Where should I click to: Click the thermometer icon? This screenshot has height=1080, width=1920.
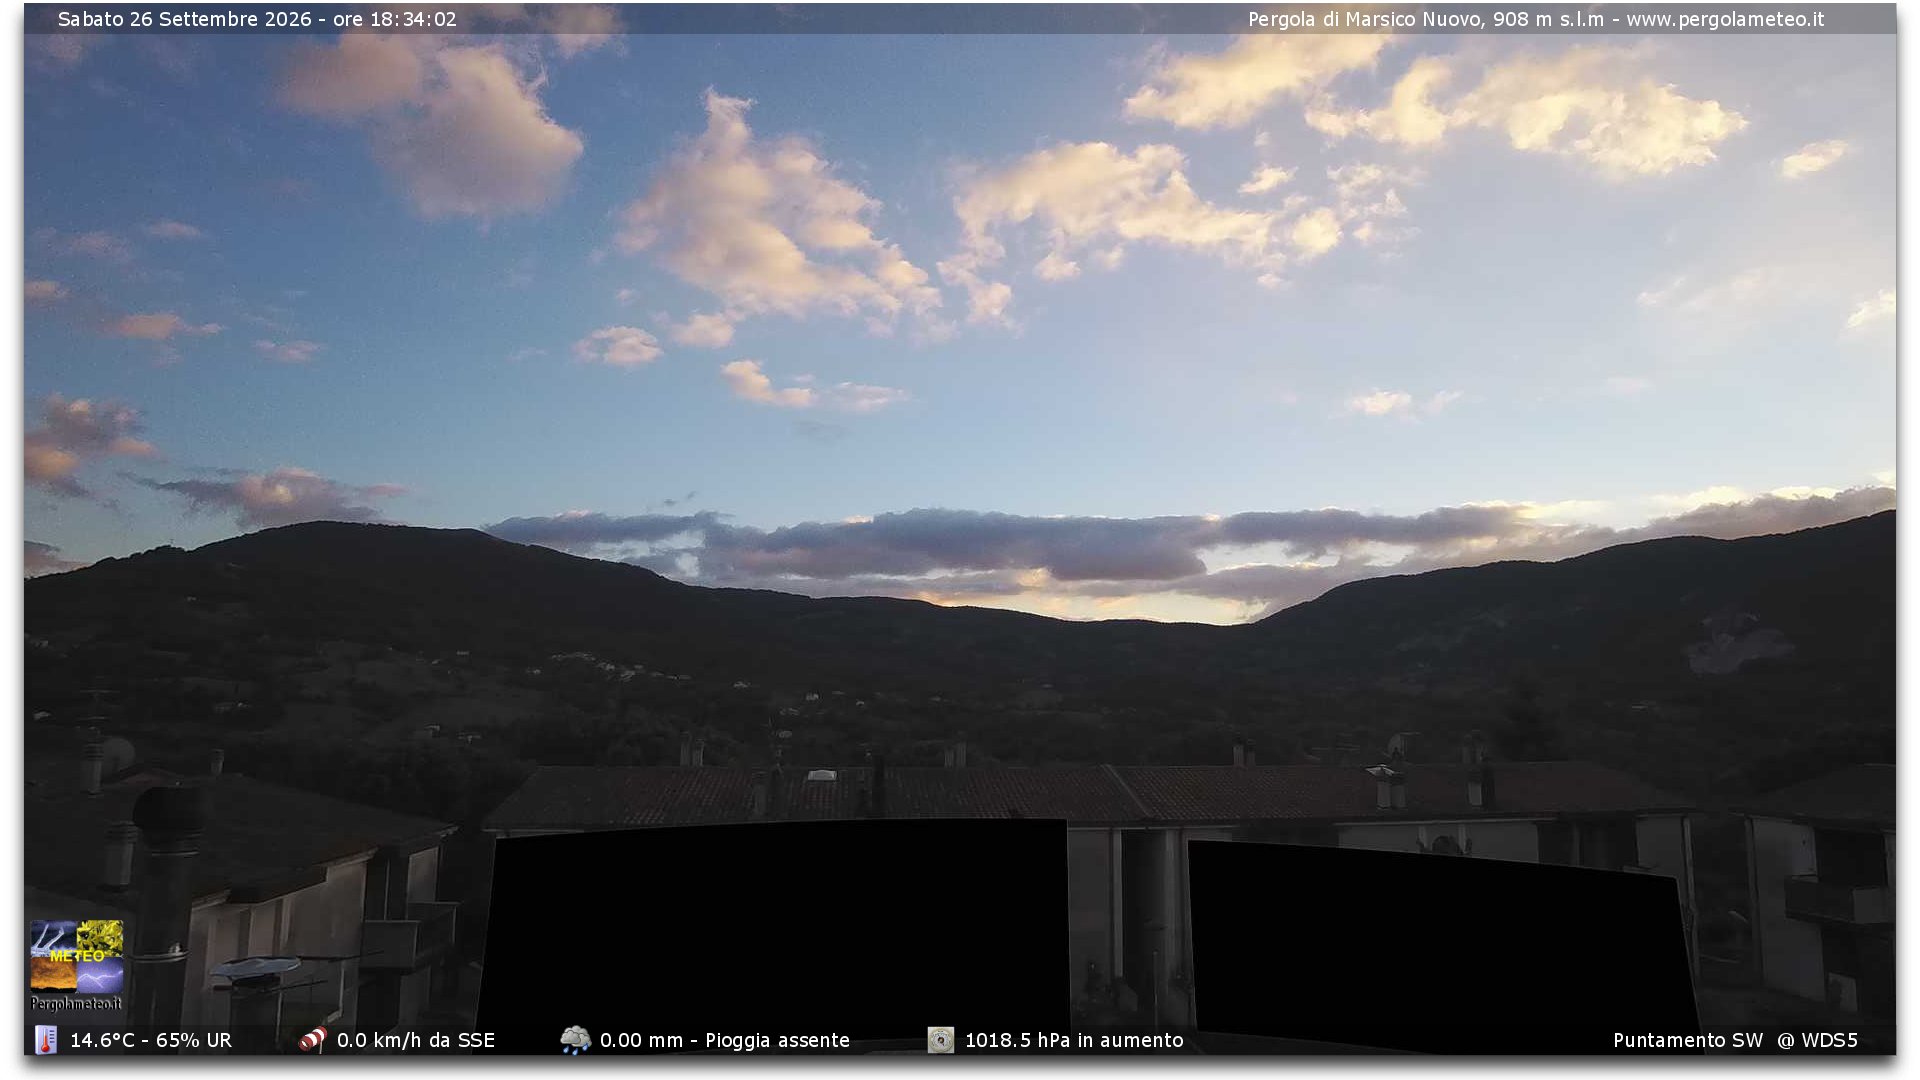tap(46, 1040)
